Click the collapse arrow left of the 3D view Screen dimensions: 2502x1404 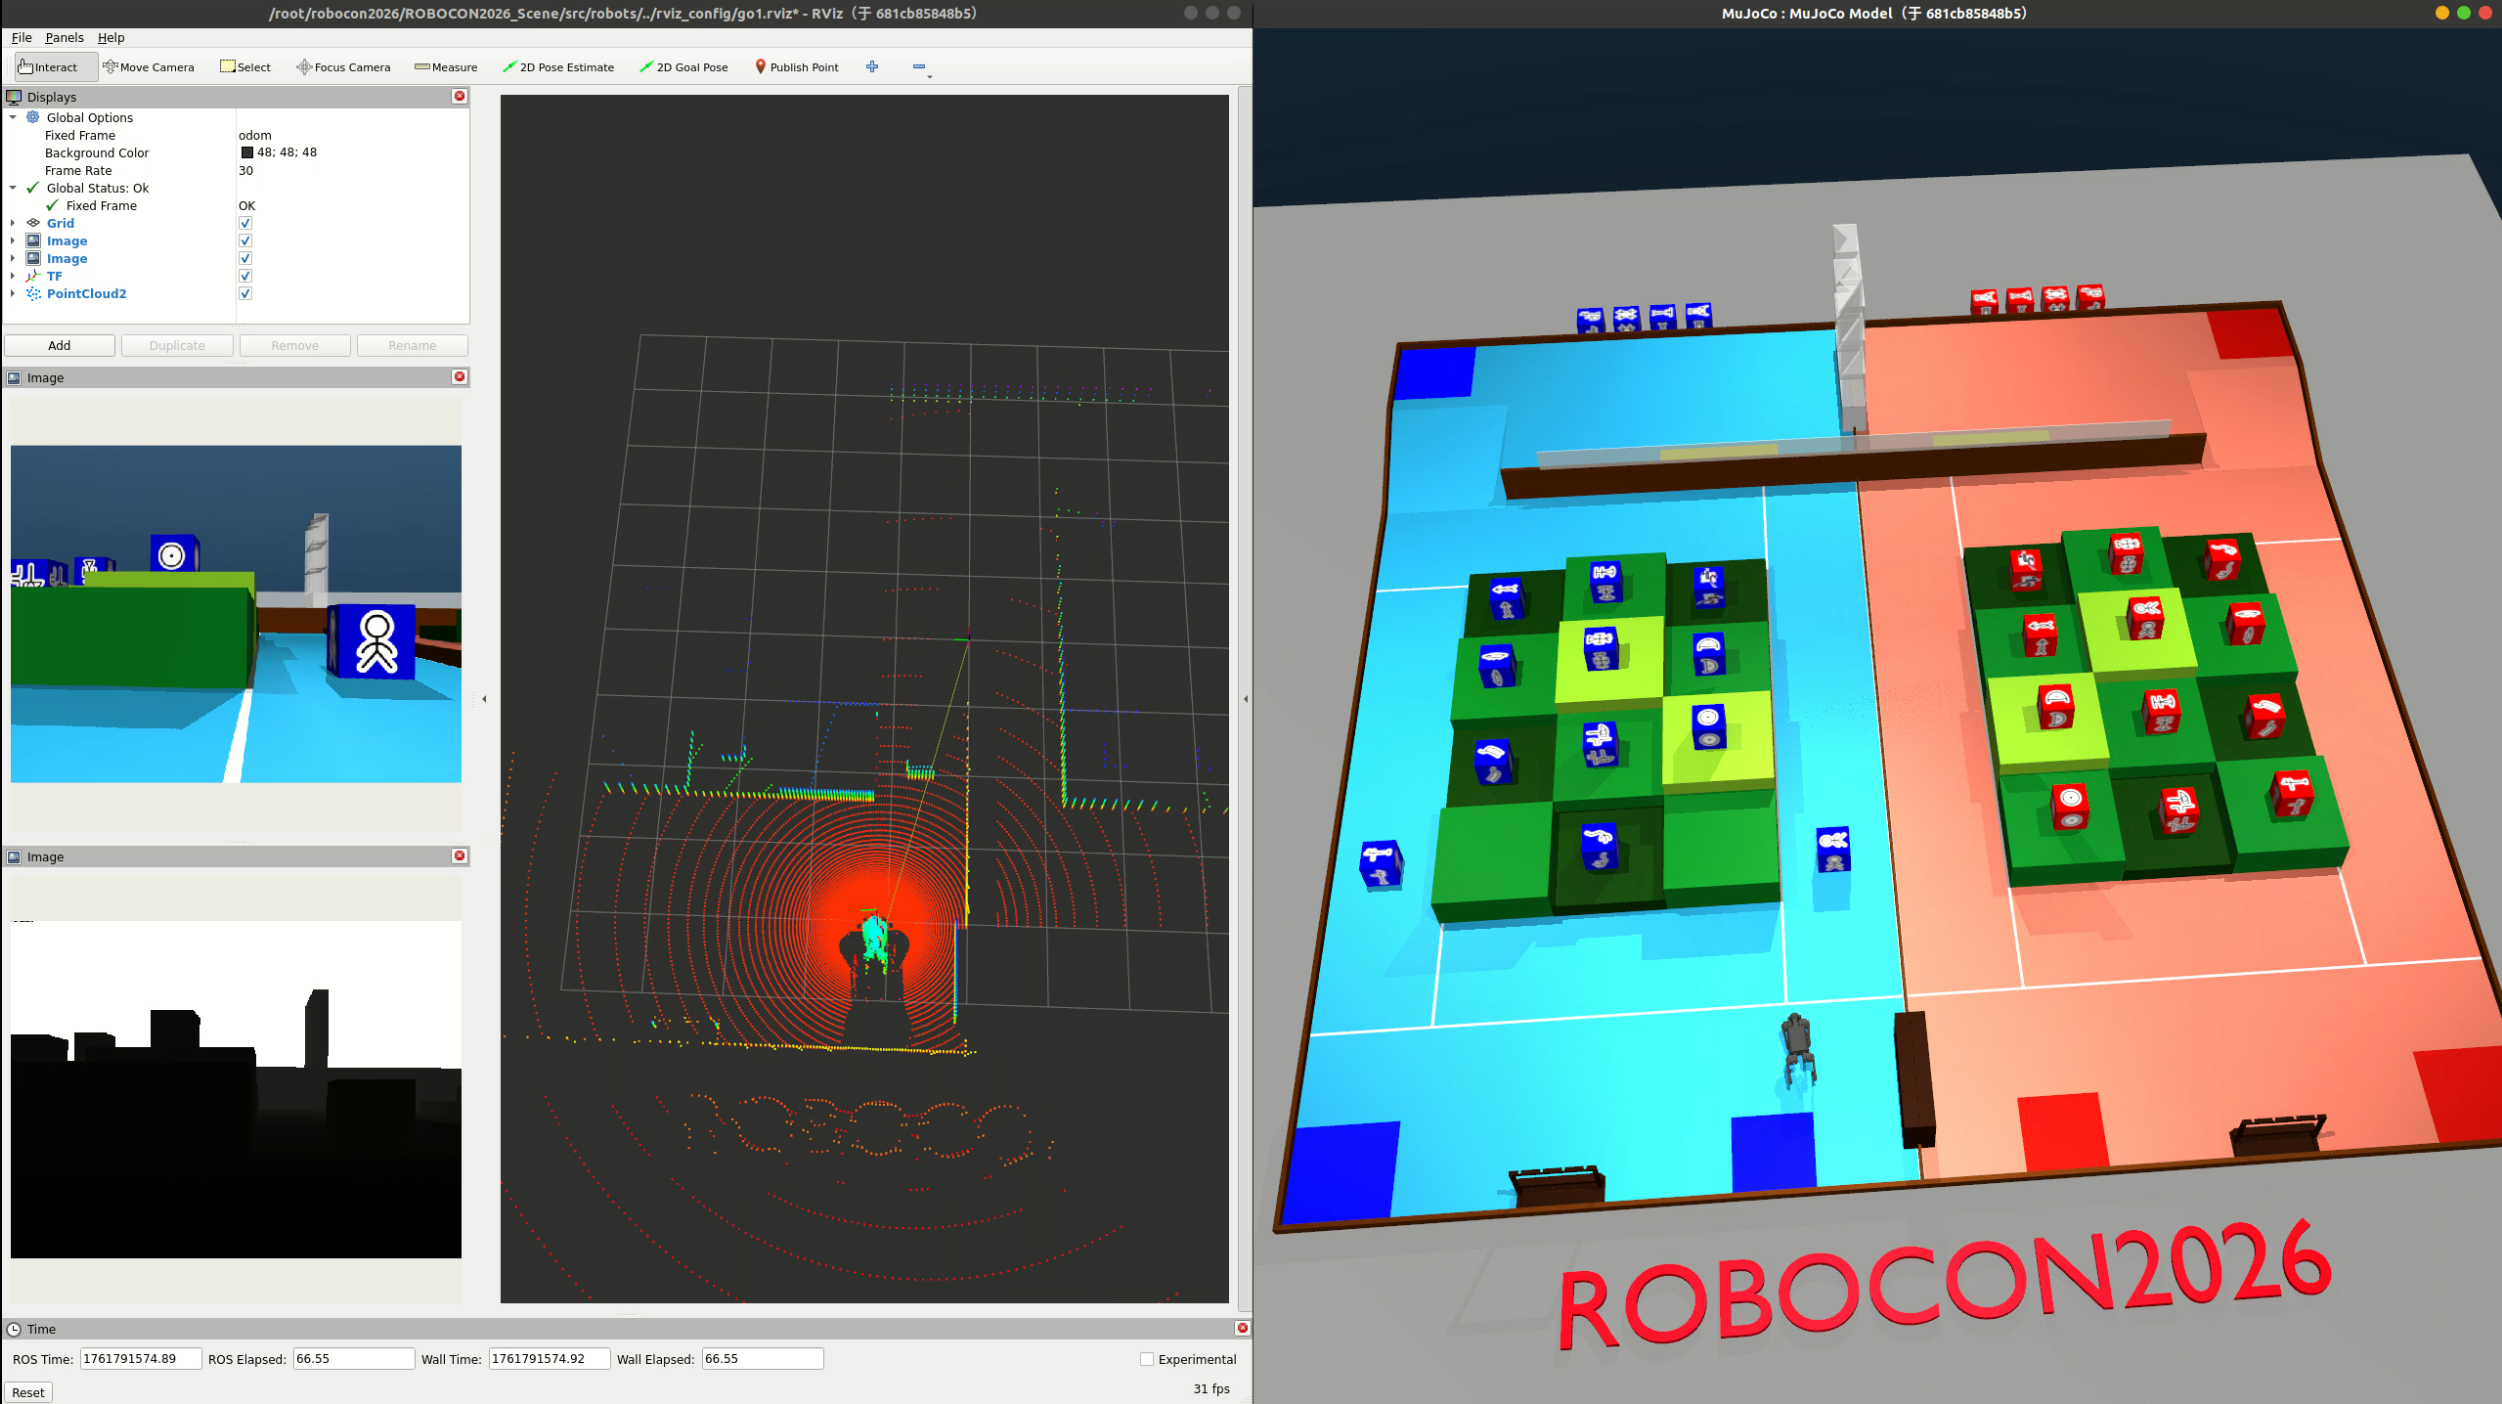point(484,699)
